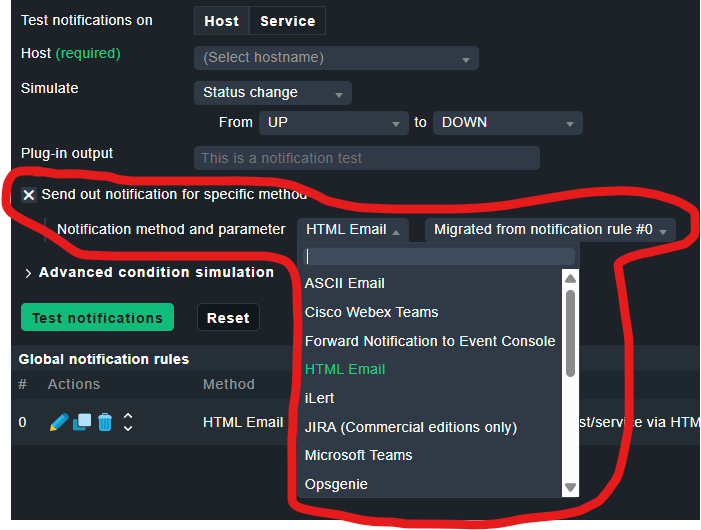Open the To state DOWN dropdown
The height and width of the screenshot is (530, 701).
pos(507,123)
